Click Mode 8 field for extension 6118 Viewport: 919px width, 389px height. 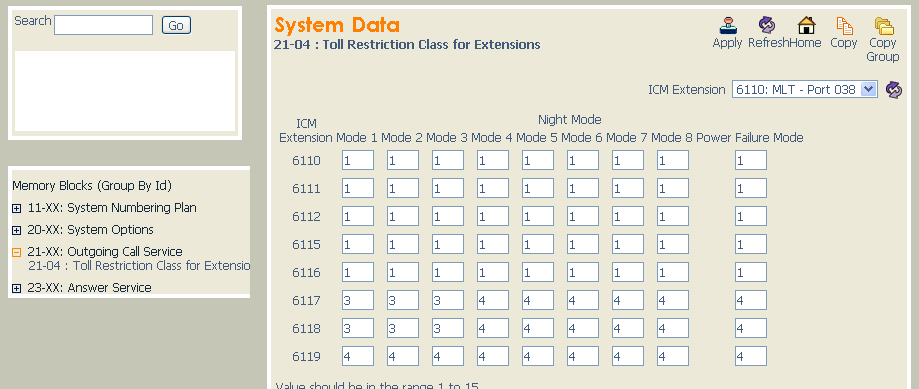pos(673,329)
